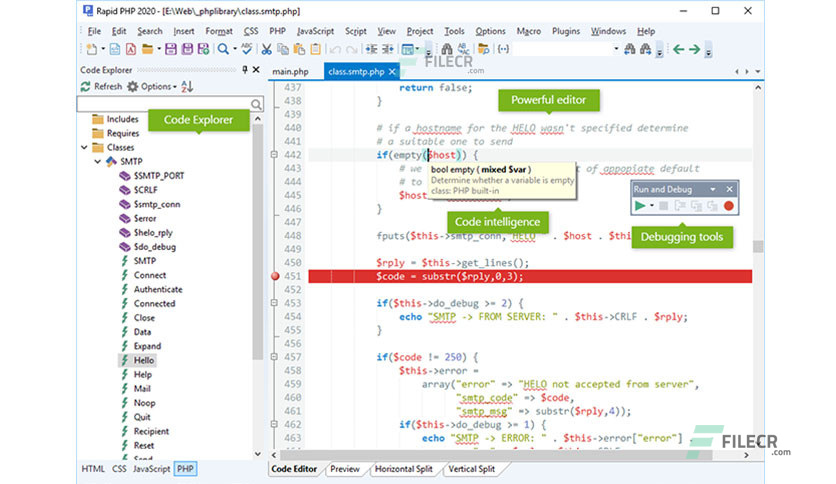Click the AB-AC Replace icon
Screen dimensions: 836x484
click(463, 50)
